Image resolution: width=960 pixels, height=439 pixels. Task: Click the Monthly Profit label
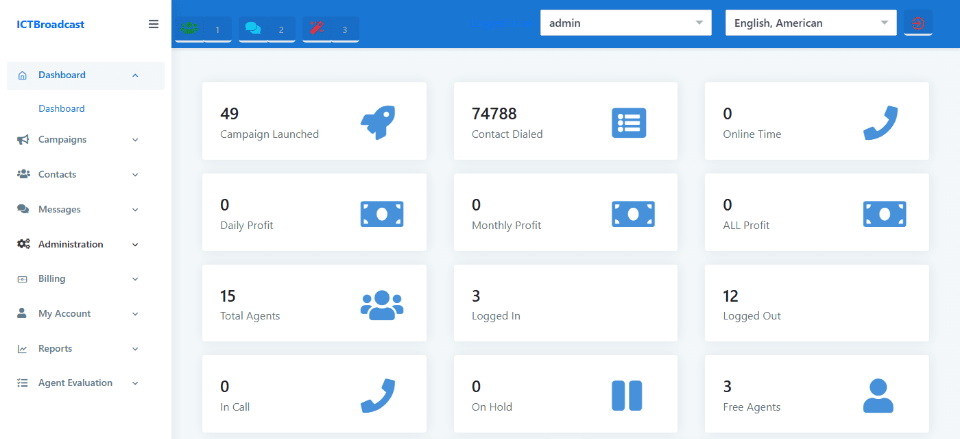click(x=506, y=225)
